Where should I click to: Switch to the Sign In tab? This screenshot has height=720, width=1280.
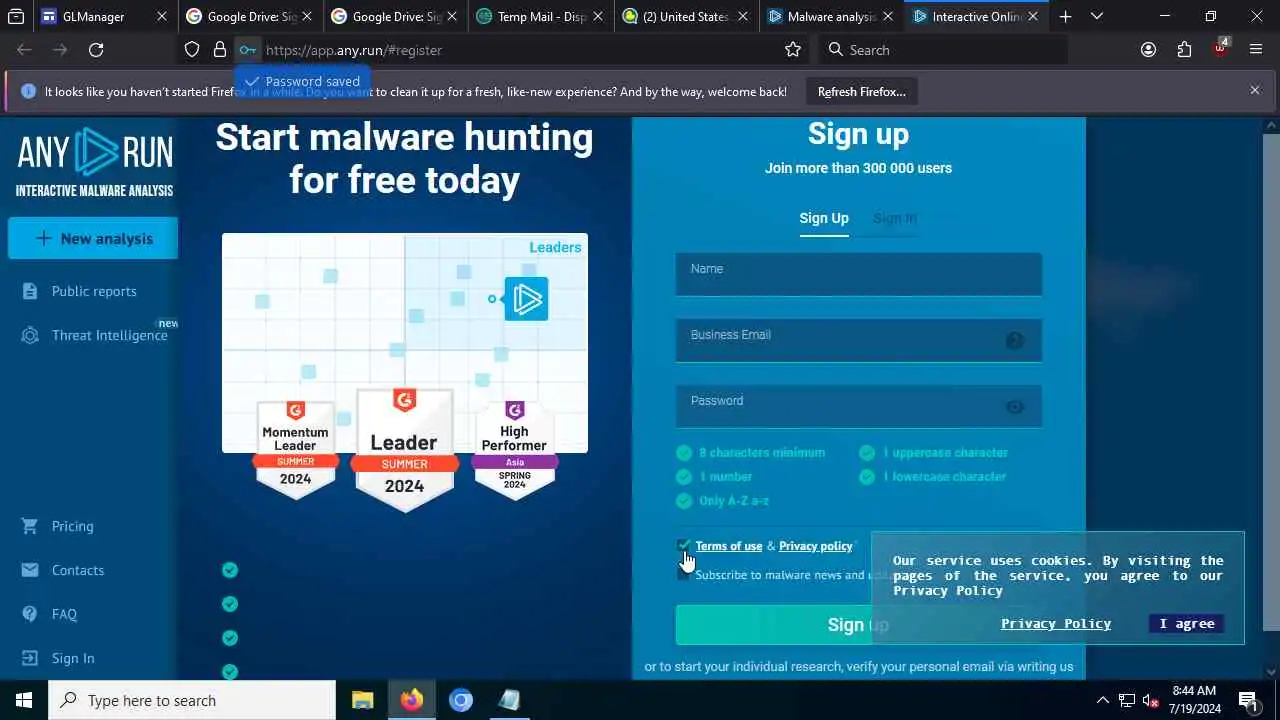point(895,218)
